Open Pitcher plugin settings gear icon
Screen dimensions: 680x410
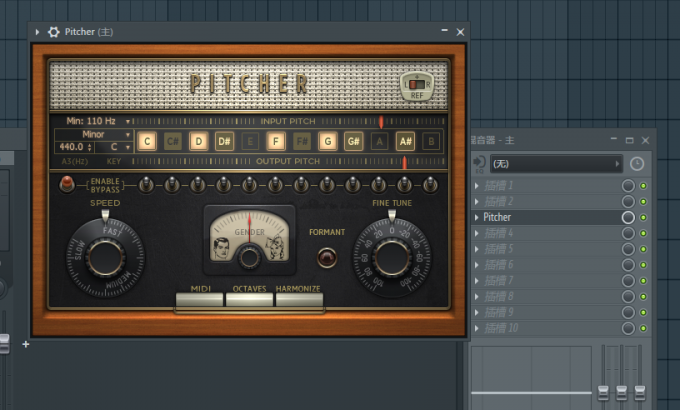(54, 32)
